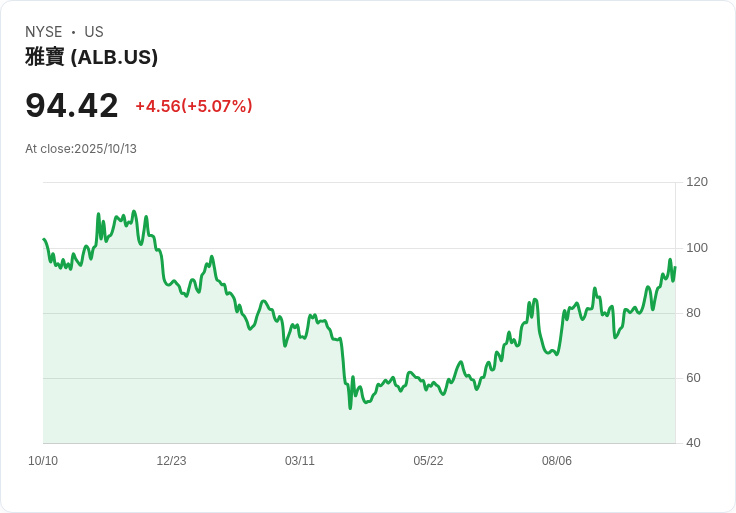This screenshot has height=513, width=736.
Task: Click the 120 label on the price axis
Action: point(696,182)
